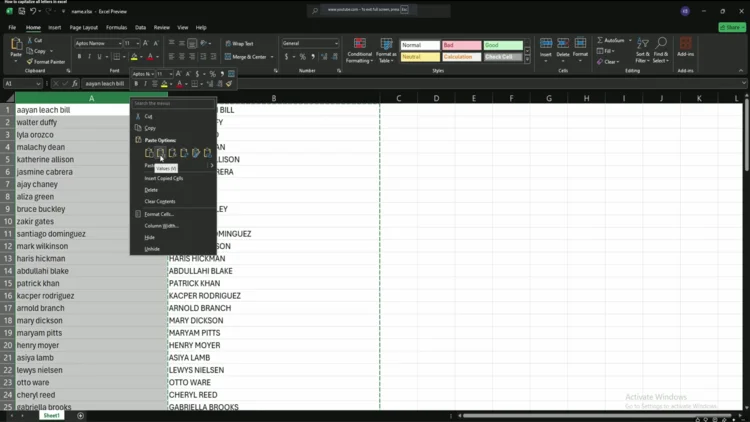This screenshot has height=422, width=750.
Task: Toggle Italic on the mini toolbar
Action: pyautogui.click(x=145, y=84)
